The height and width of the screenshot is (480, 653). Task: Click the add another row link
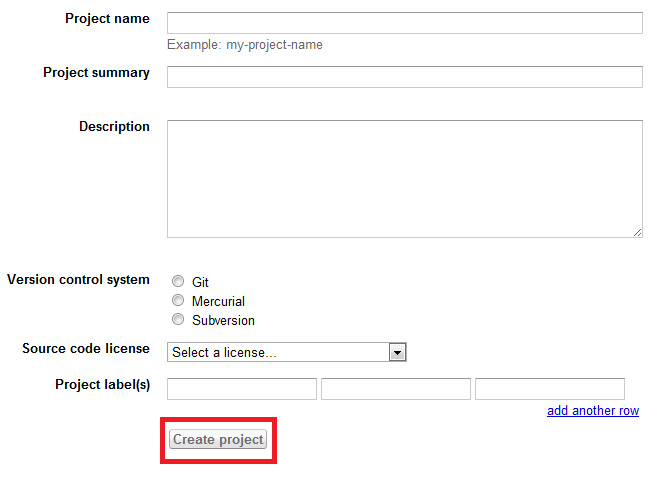(x=592, y=411)
